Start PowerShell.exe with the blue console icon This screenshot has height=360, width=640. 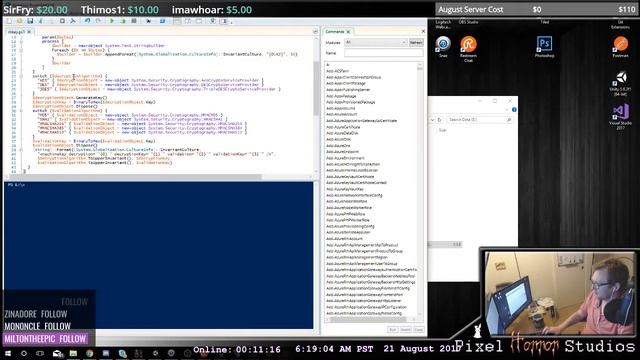[162, 21]
